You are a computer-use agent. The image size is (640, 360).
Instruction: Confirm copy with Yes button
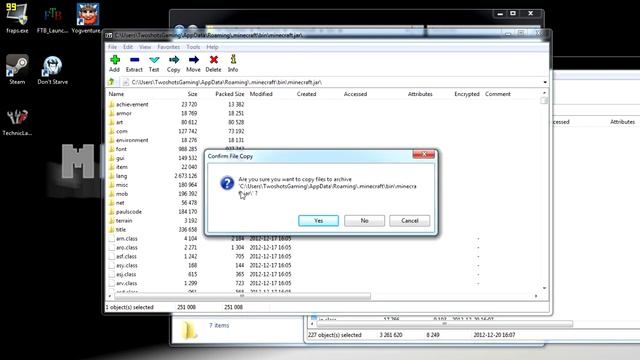[x=318, y=221]
